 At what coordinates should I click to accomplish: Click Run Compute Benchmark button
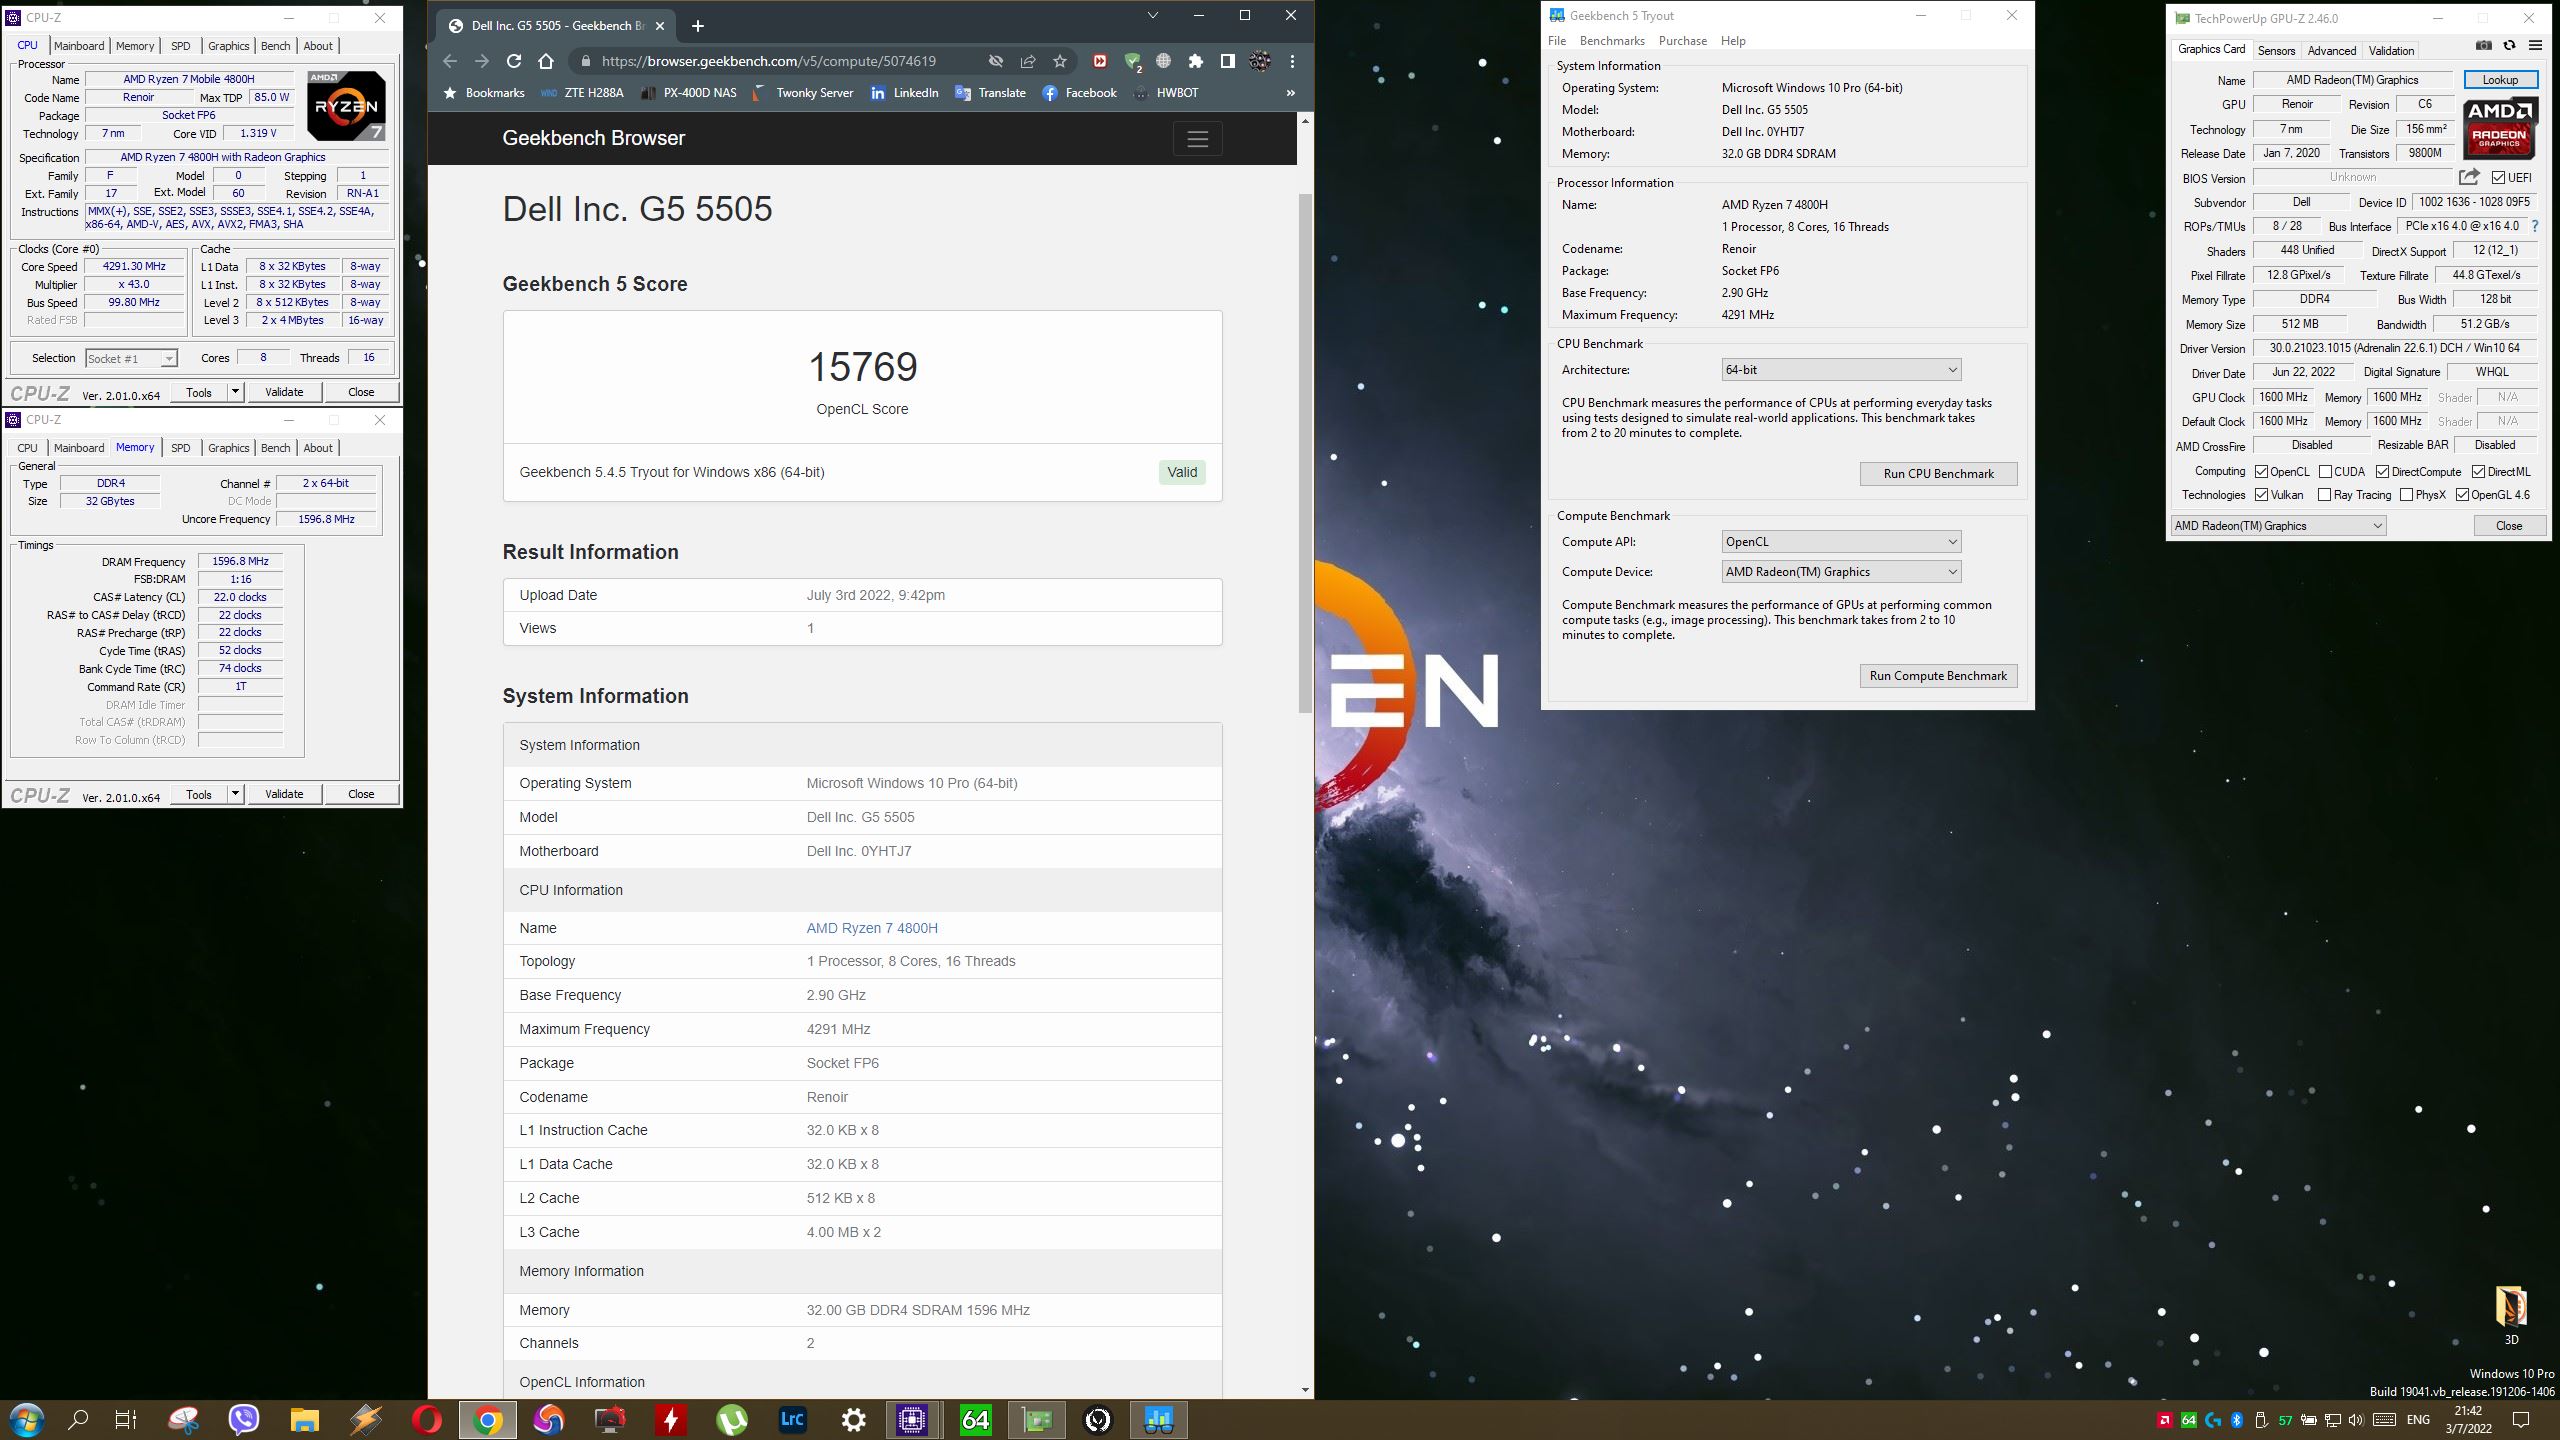pyautogui.click(x=1938, y=676)
